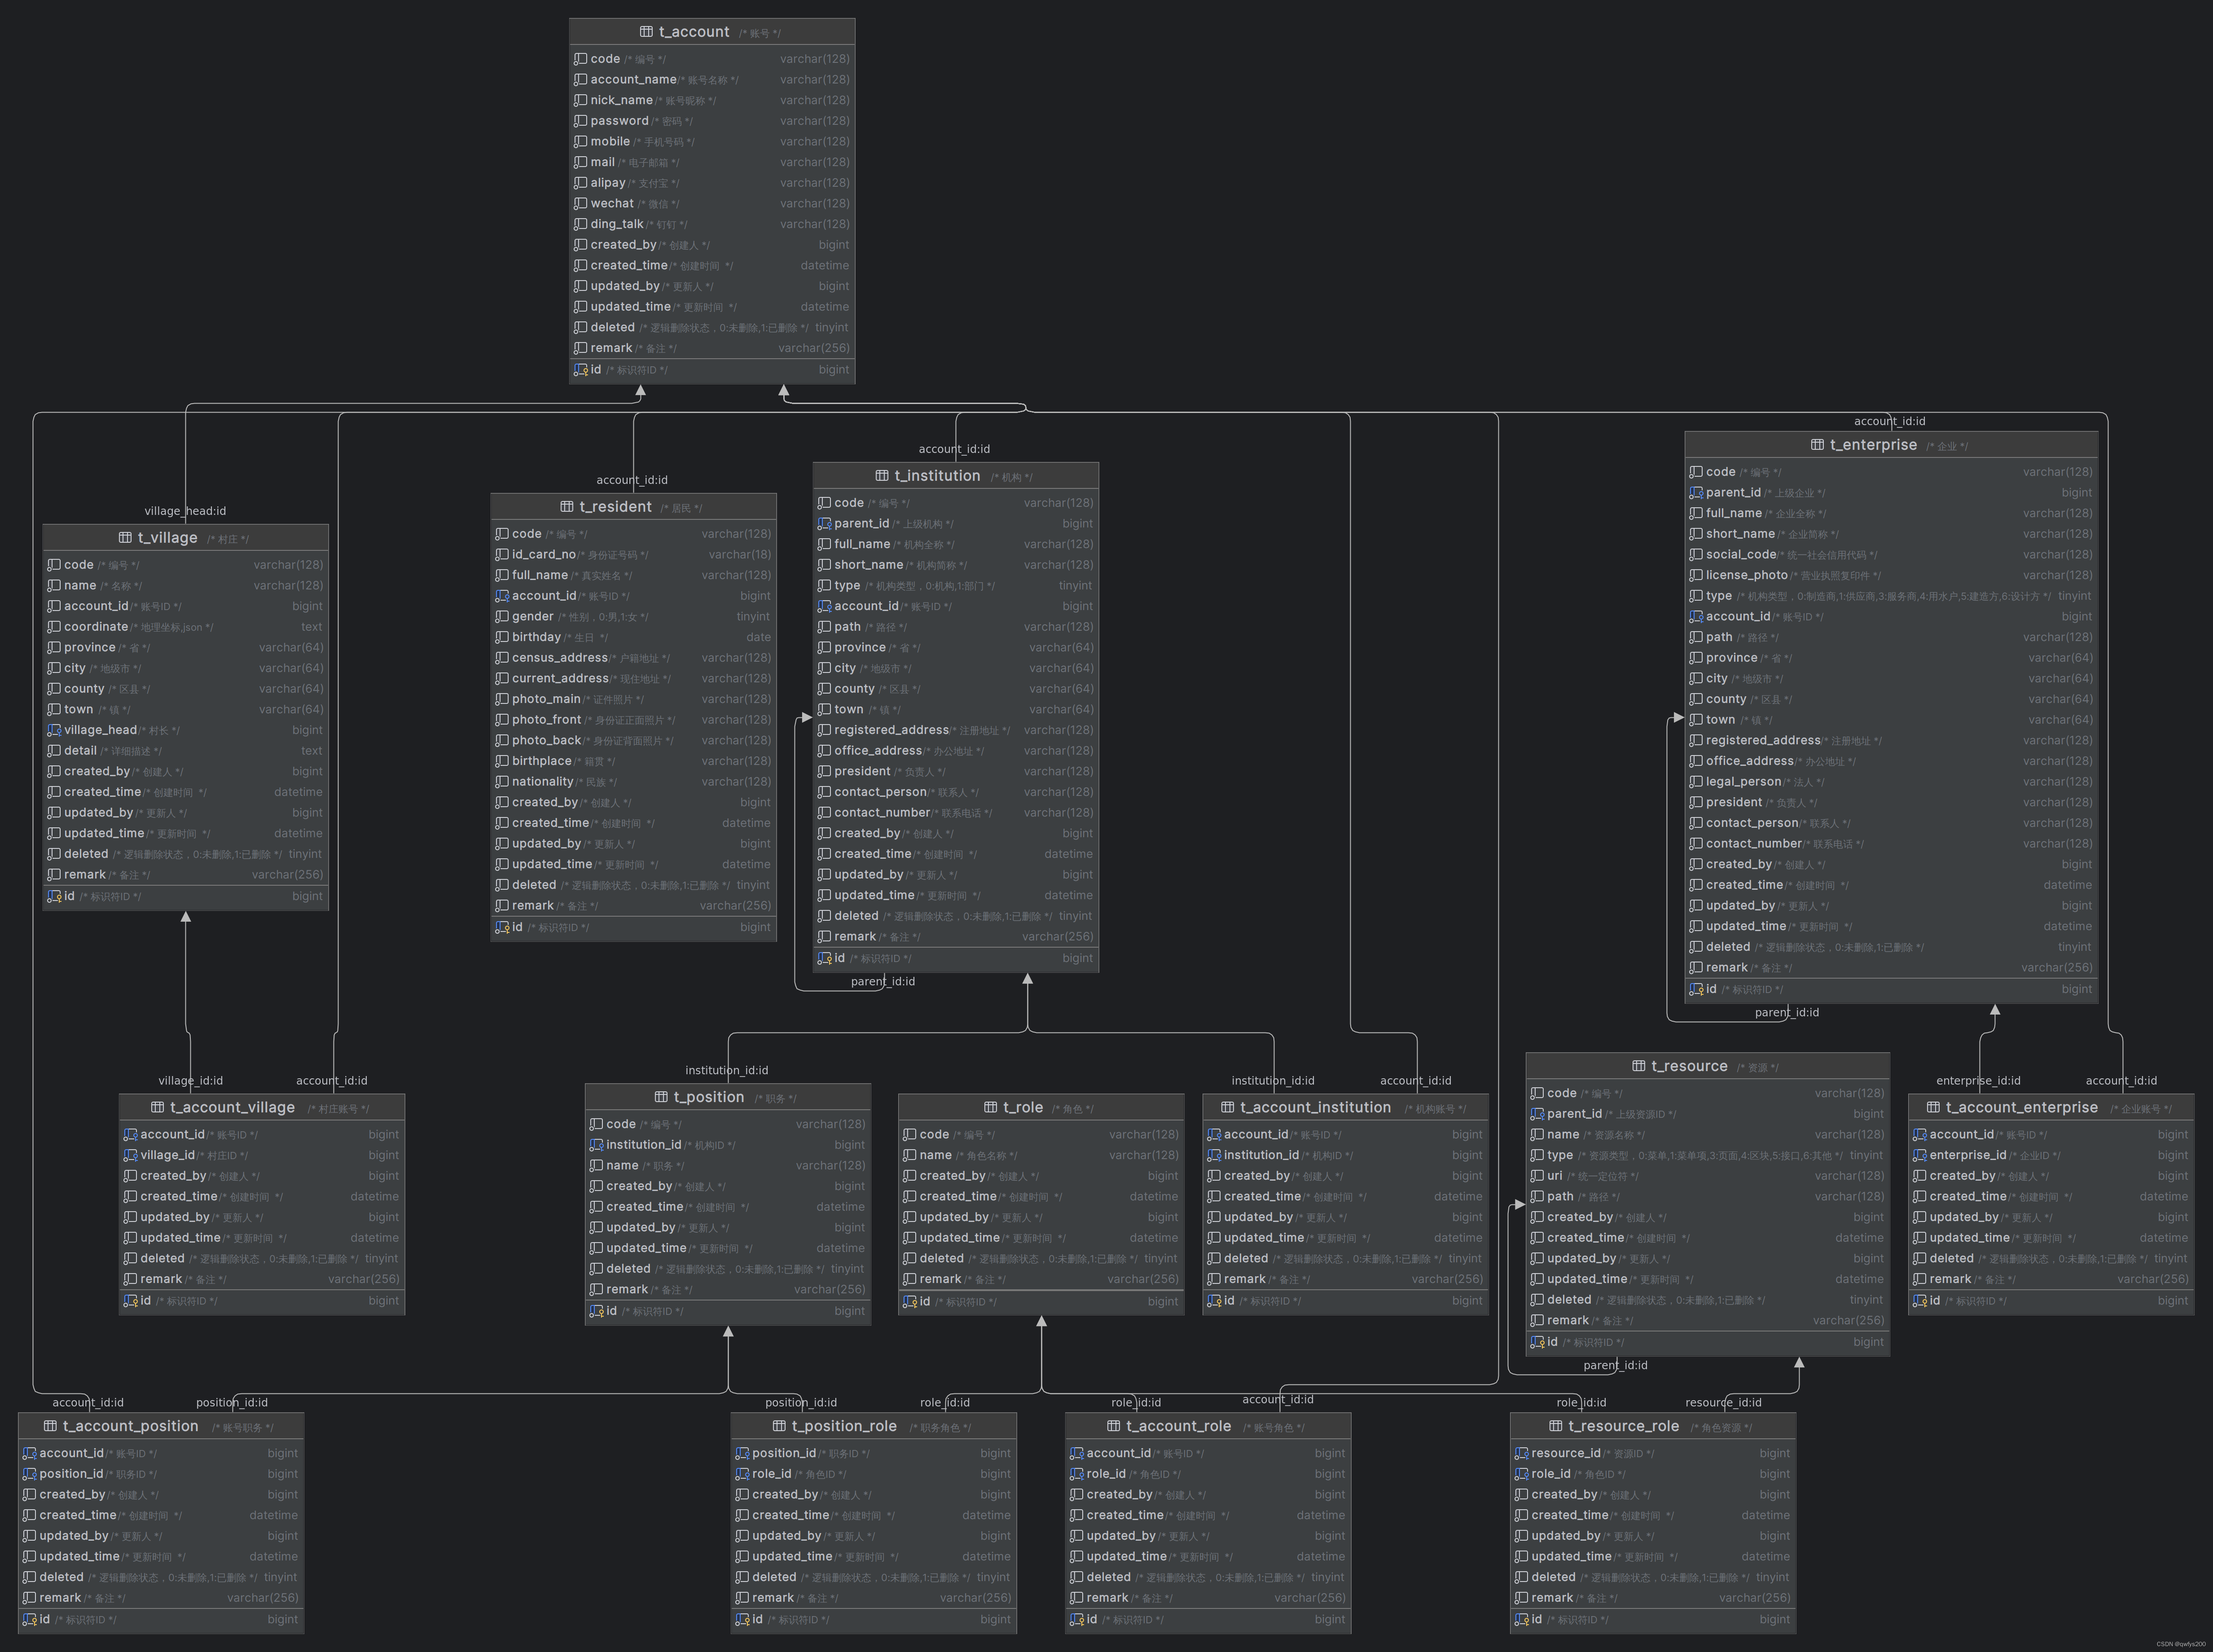Select resource_id column in t_resource_role
Image resolution: width=2213 pixels, height=1652 pixels.
point(1652,1453)
